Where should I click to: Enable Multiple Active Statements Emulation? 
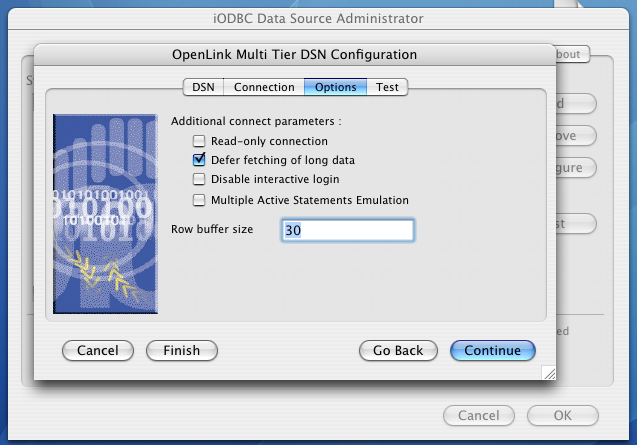[199, 200]
